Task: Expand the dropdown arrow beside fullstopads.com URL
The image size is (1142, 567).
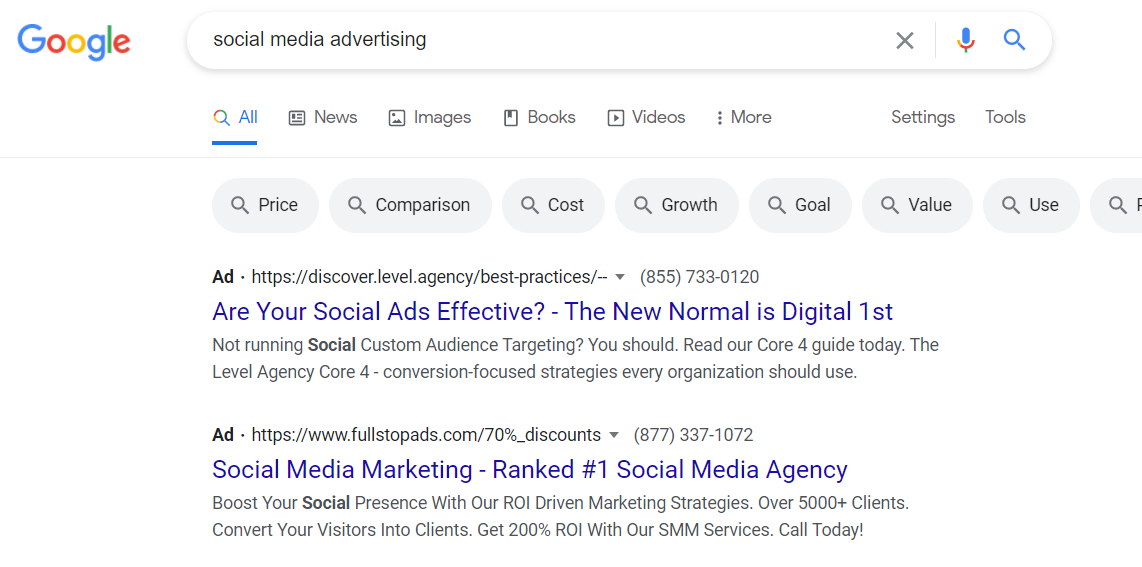Action: (x=614, y=435)
